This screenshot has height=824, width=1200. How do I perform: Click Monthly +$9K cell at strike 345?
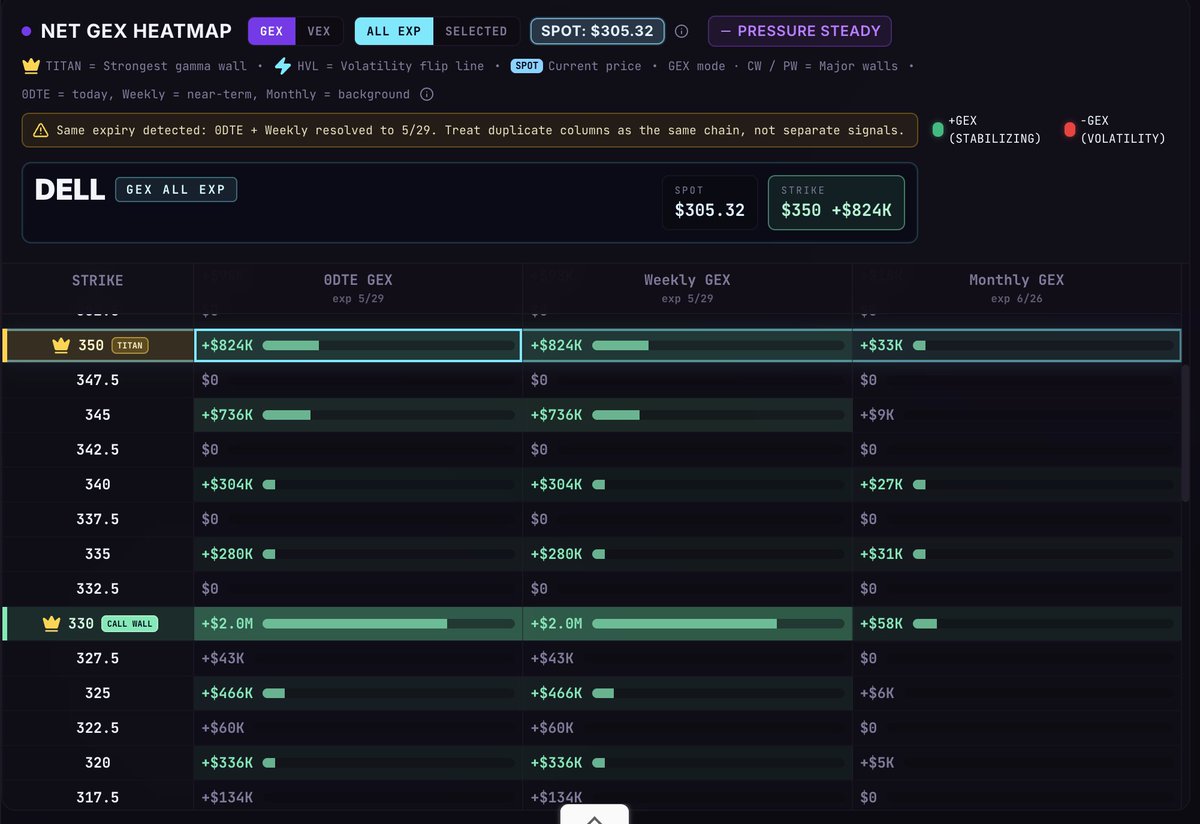(x=1017, y=415)
